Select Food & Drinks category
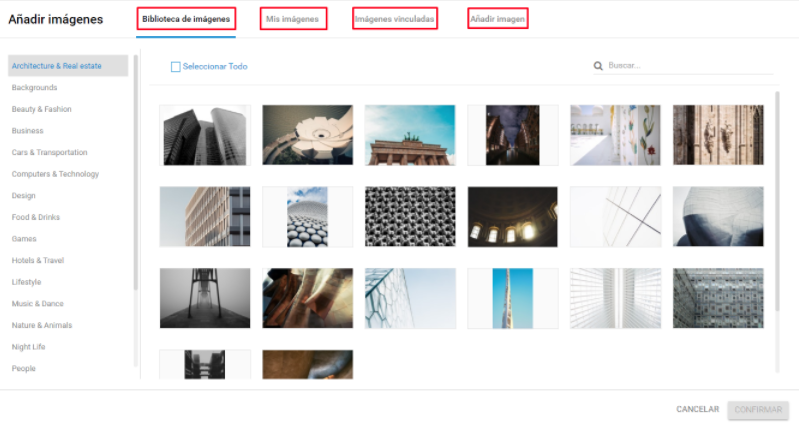This screenshot has width=810, height=426. coord(36,219)
